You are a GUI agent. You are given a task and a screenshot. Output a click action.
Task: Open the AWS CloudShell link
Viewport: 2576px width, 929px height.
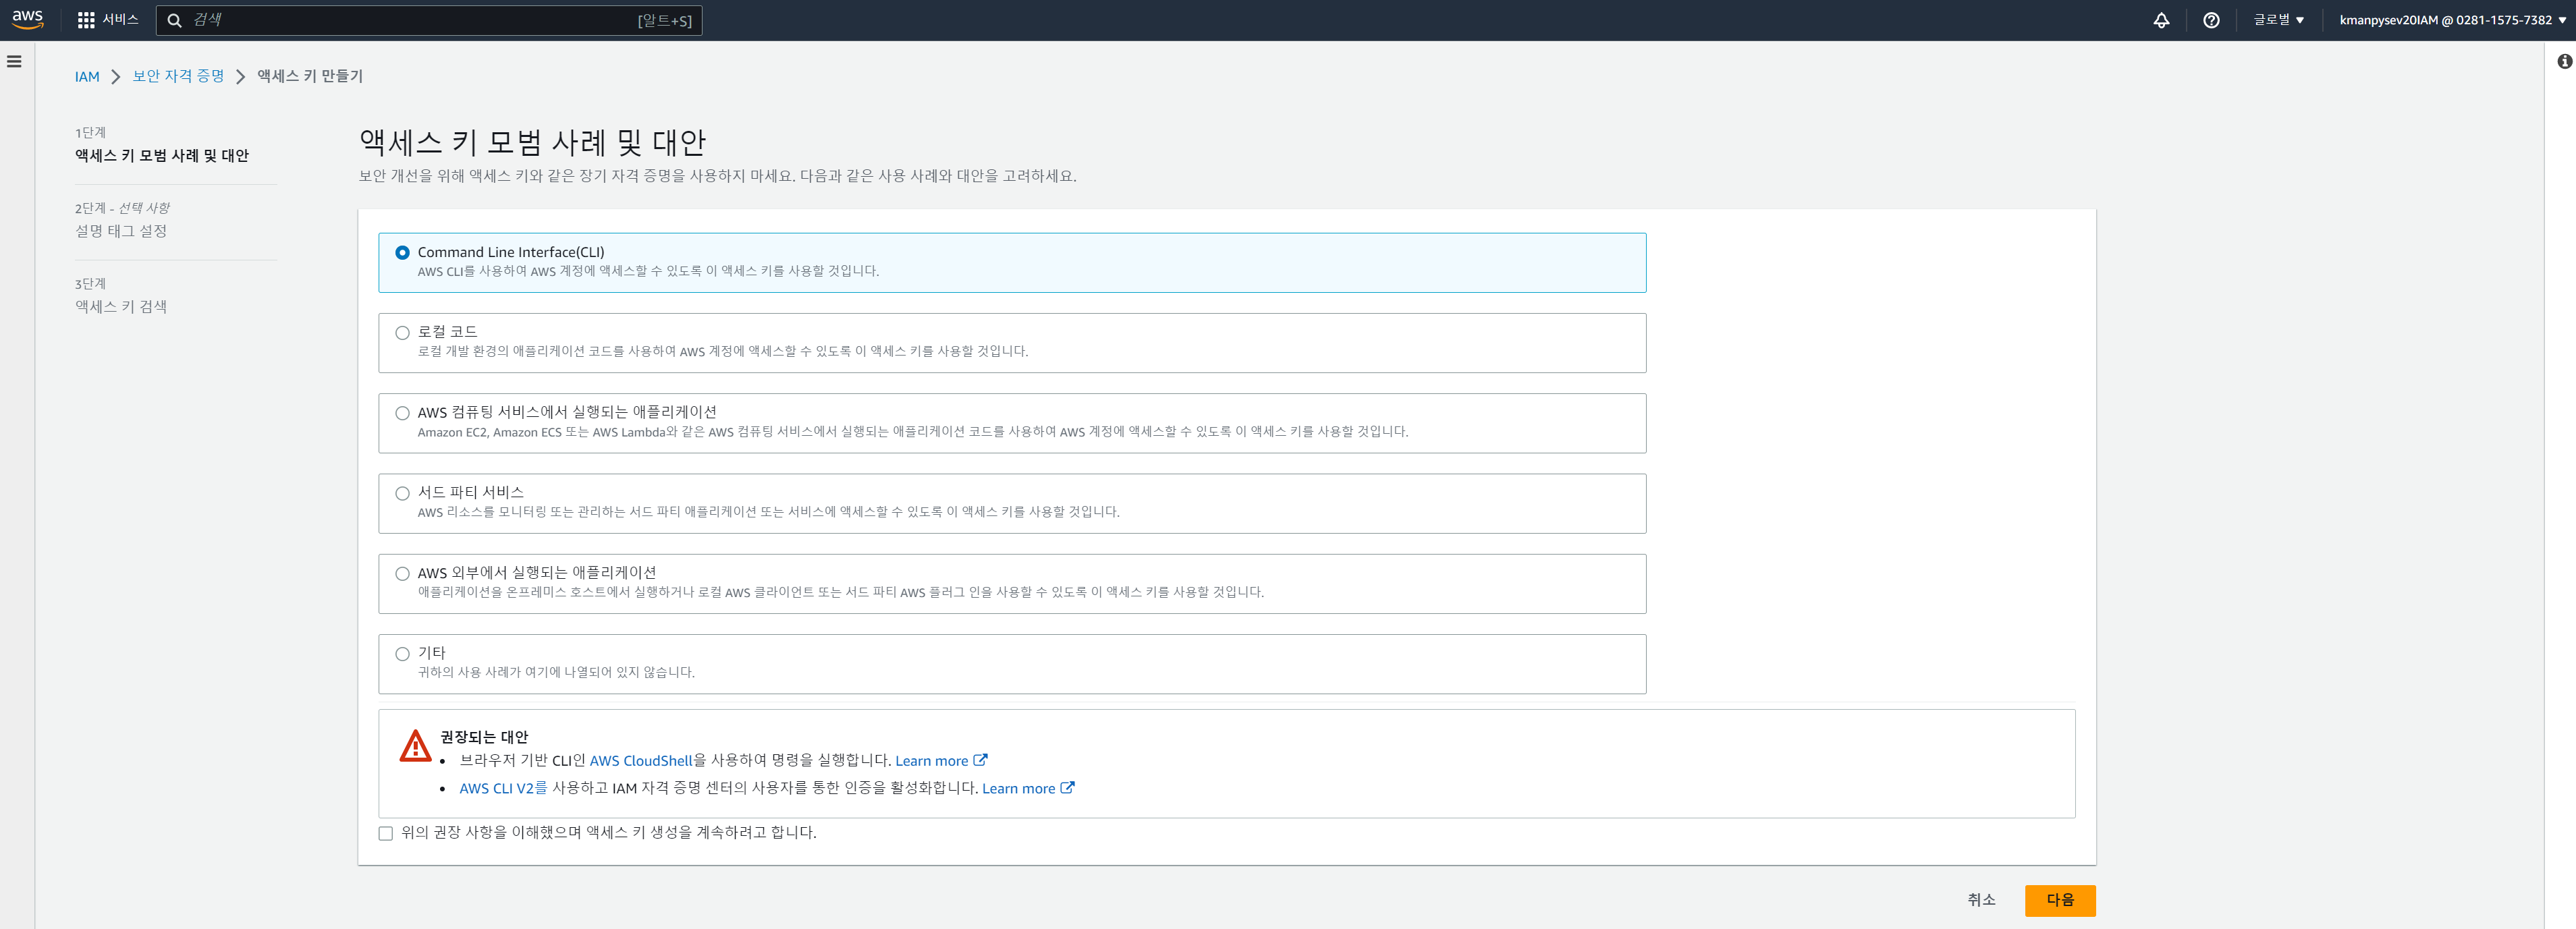pos(641,761)
